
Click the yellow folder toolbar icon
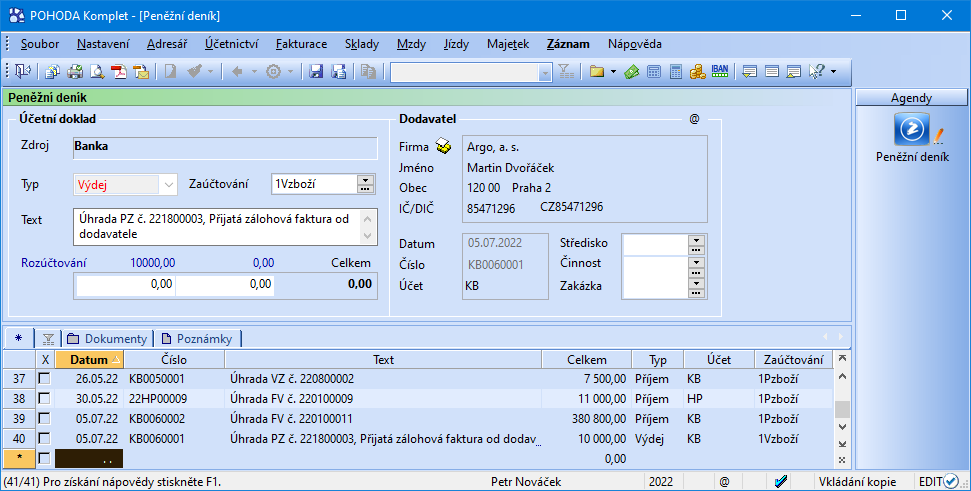(x=597, y=72)
